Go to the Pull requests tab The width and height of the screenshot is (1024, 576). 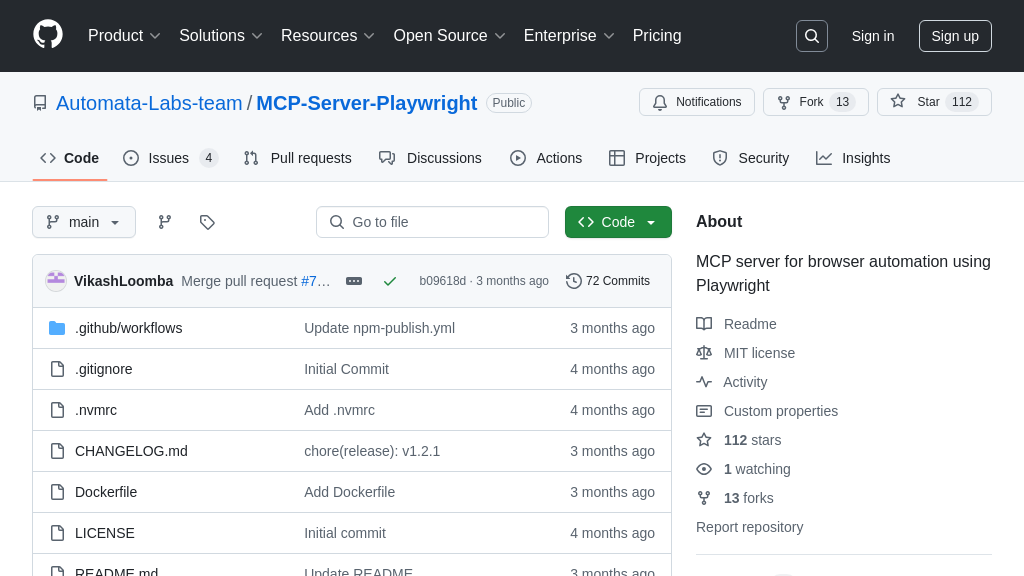[298, 158]
